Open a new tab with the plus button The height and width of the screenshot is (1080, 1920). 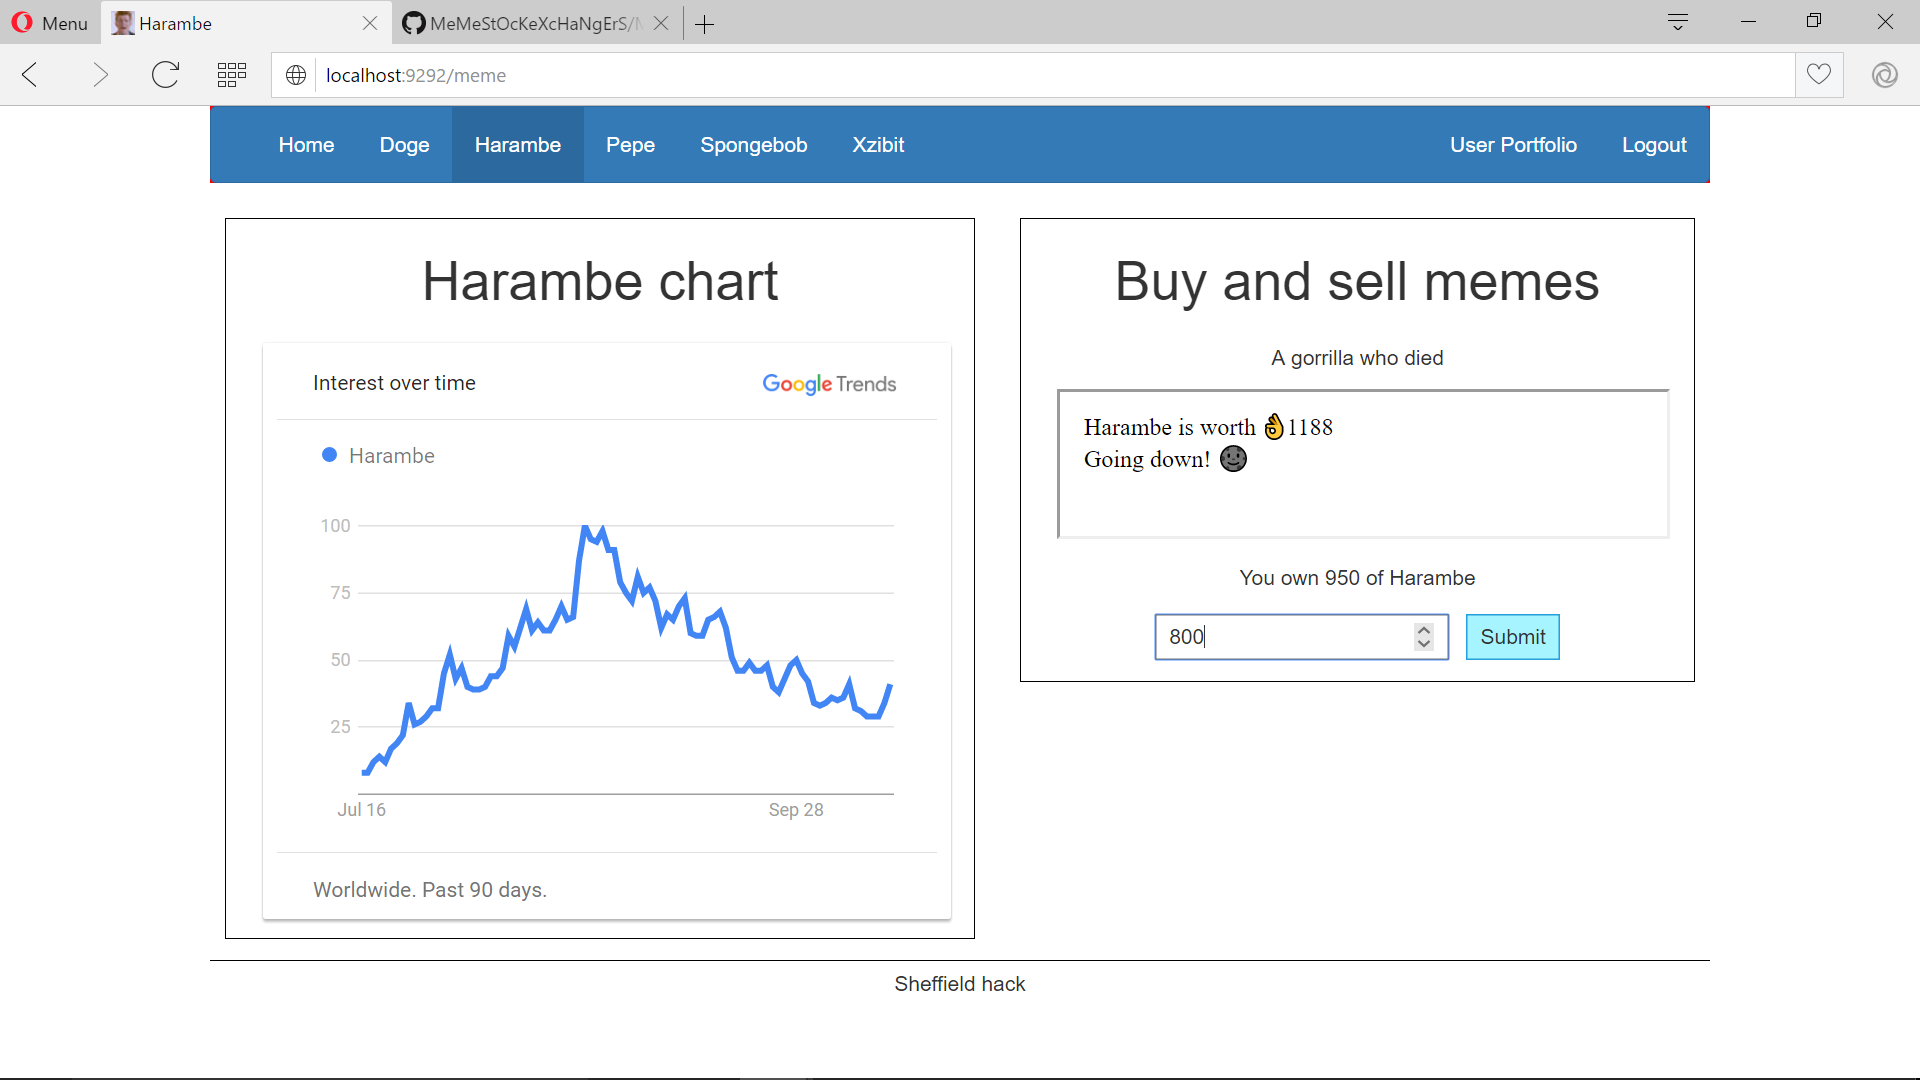click(x=704, y=24)
